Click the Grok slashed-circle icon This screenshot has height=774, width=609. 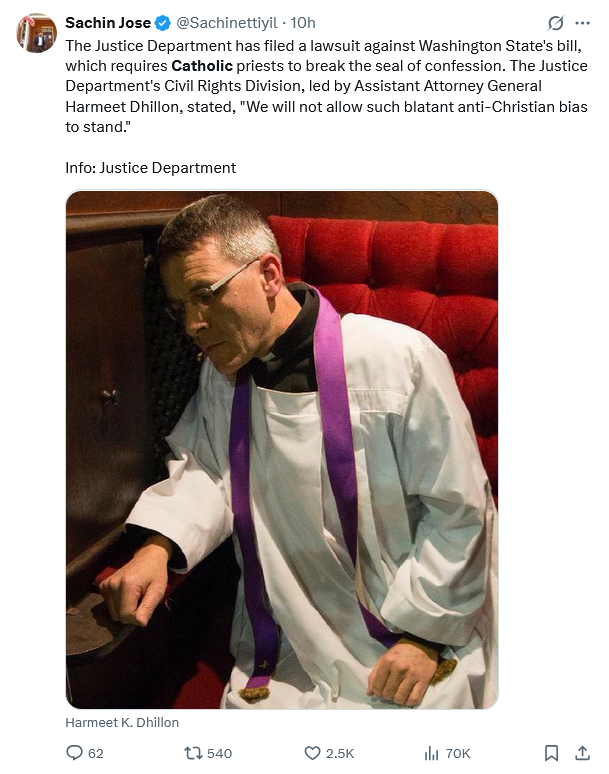coord(556,23)
